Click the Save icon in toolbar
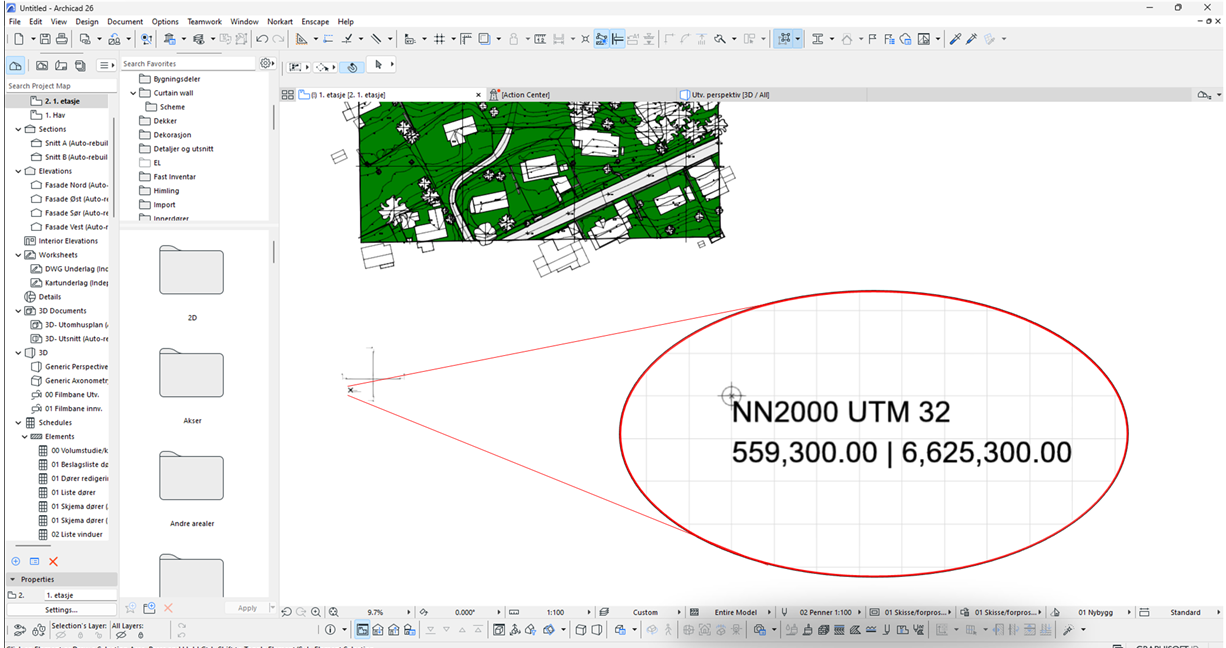Viewport: 1226px width, 648px height. (x=45, y=39)
